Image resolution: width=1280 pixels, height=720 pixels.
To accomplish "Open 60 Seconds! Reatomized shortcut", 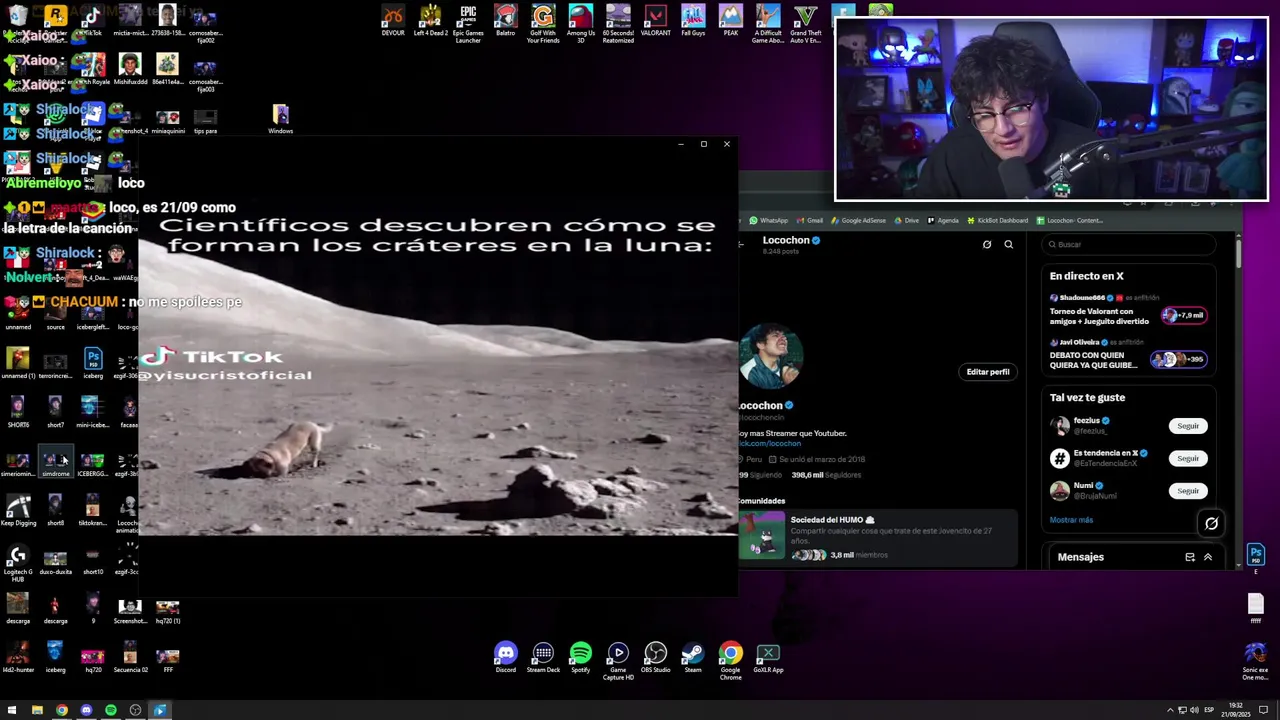I will (x=618, y=24).
